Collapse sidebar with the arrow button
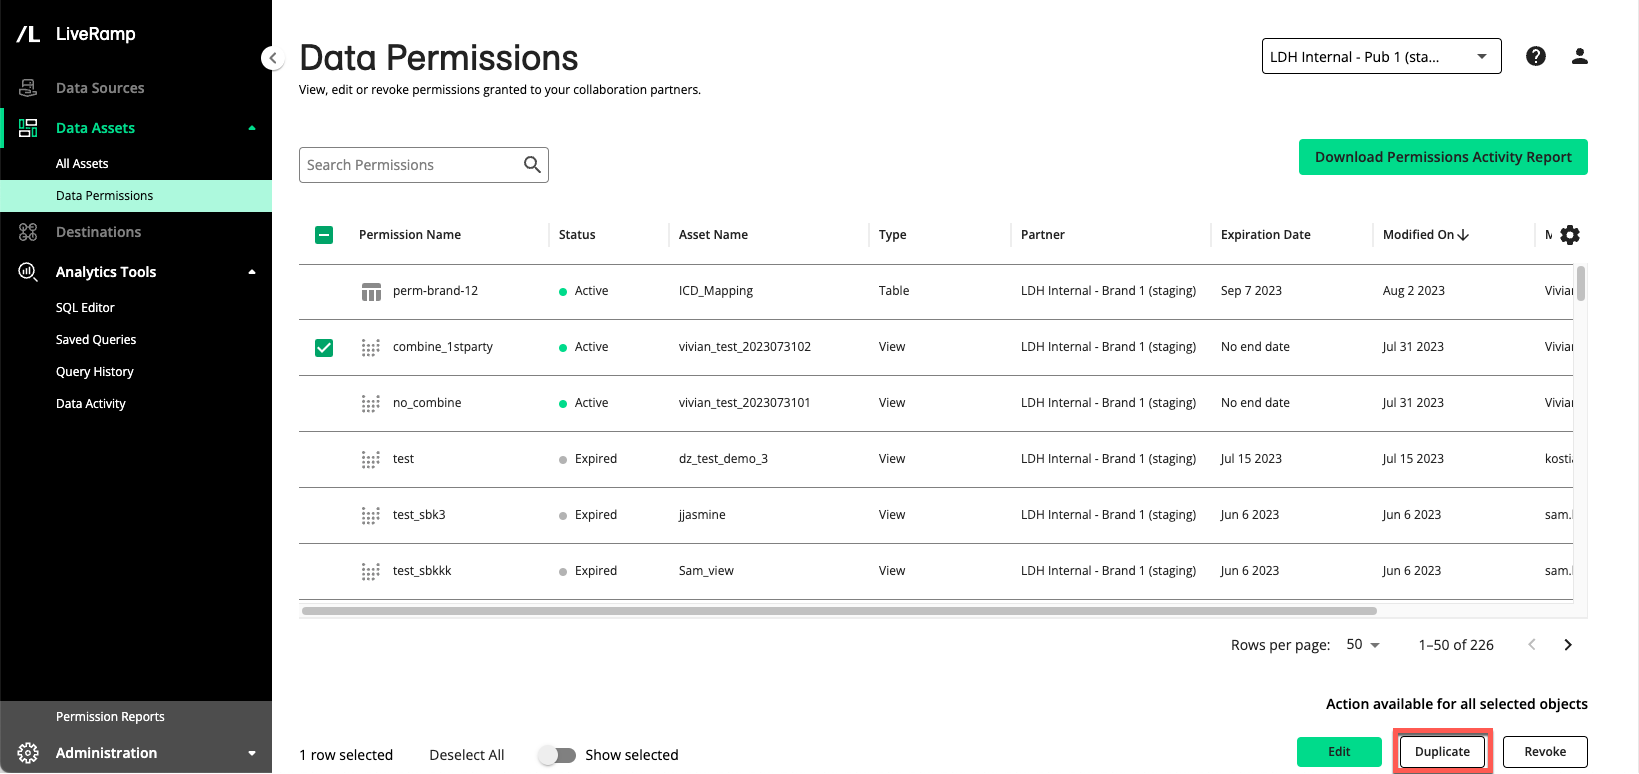1639x774 pixels. click(273, 58)
